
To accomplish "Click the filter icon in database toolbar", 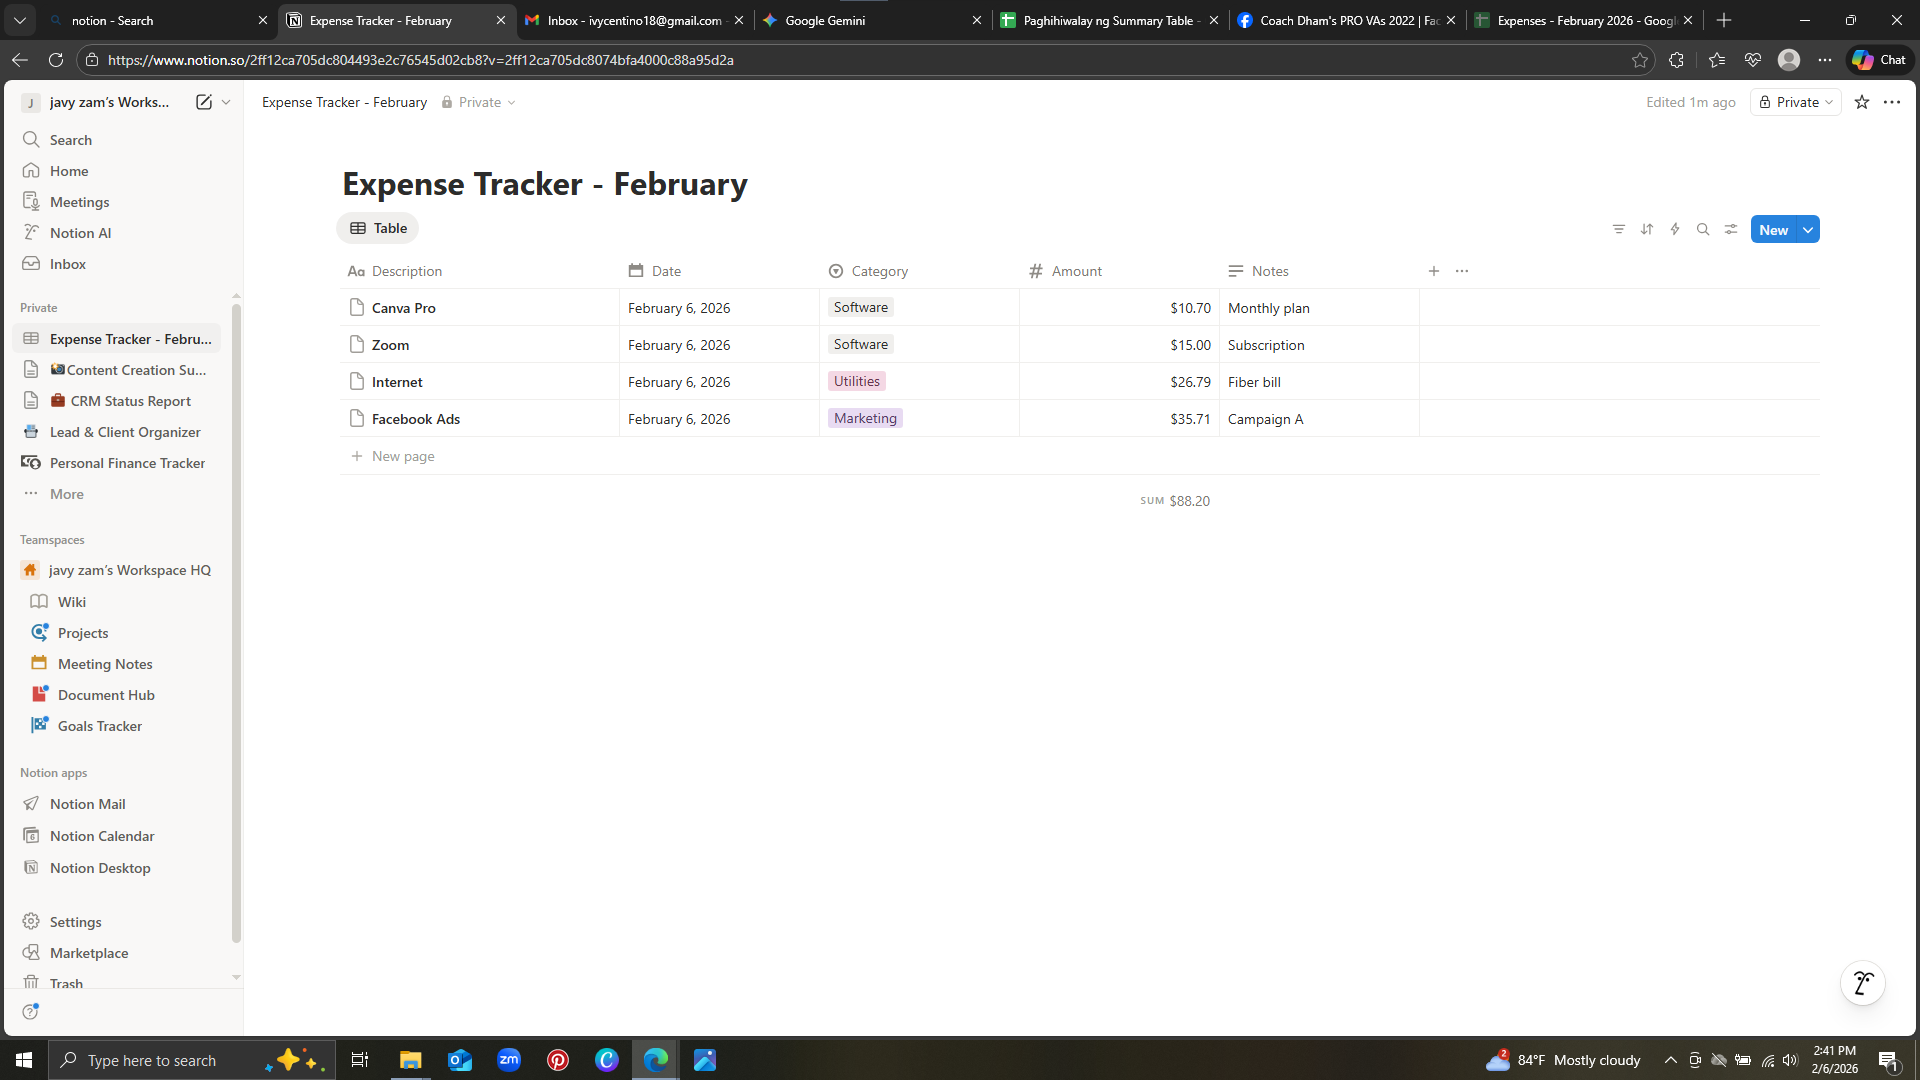I will click(1618, 230).
